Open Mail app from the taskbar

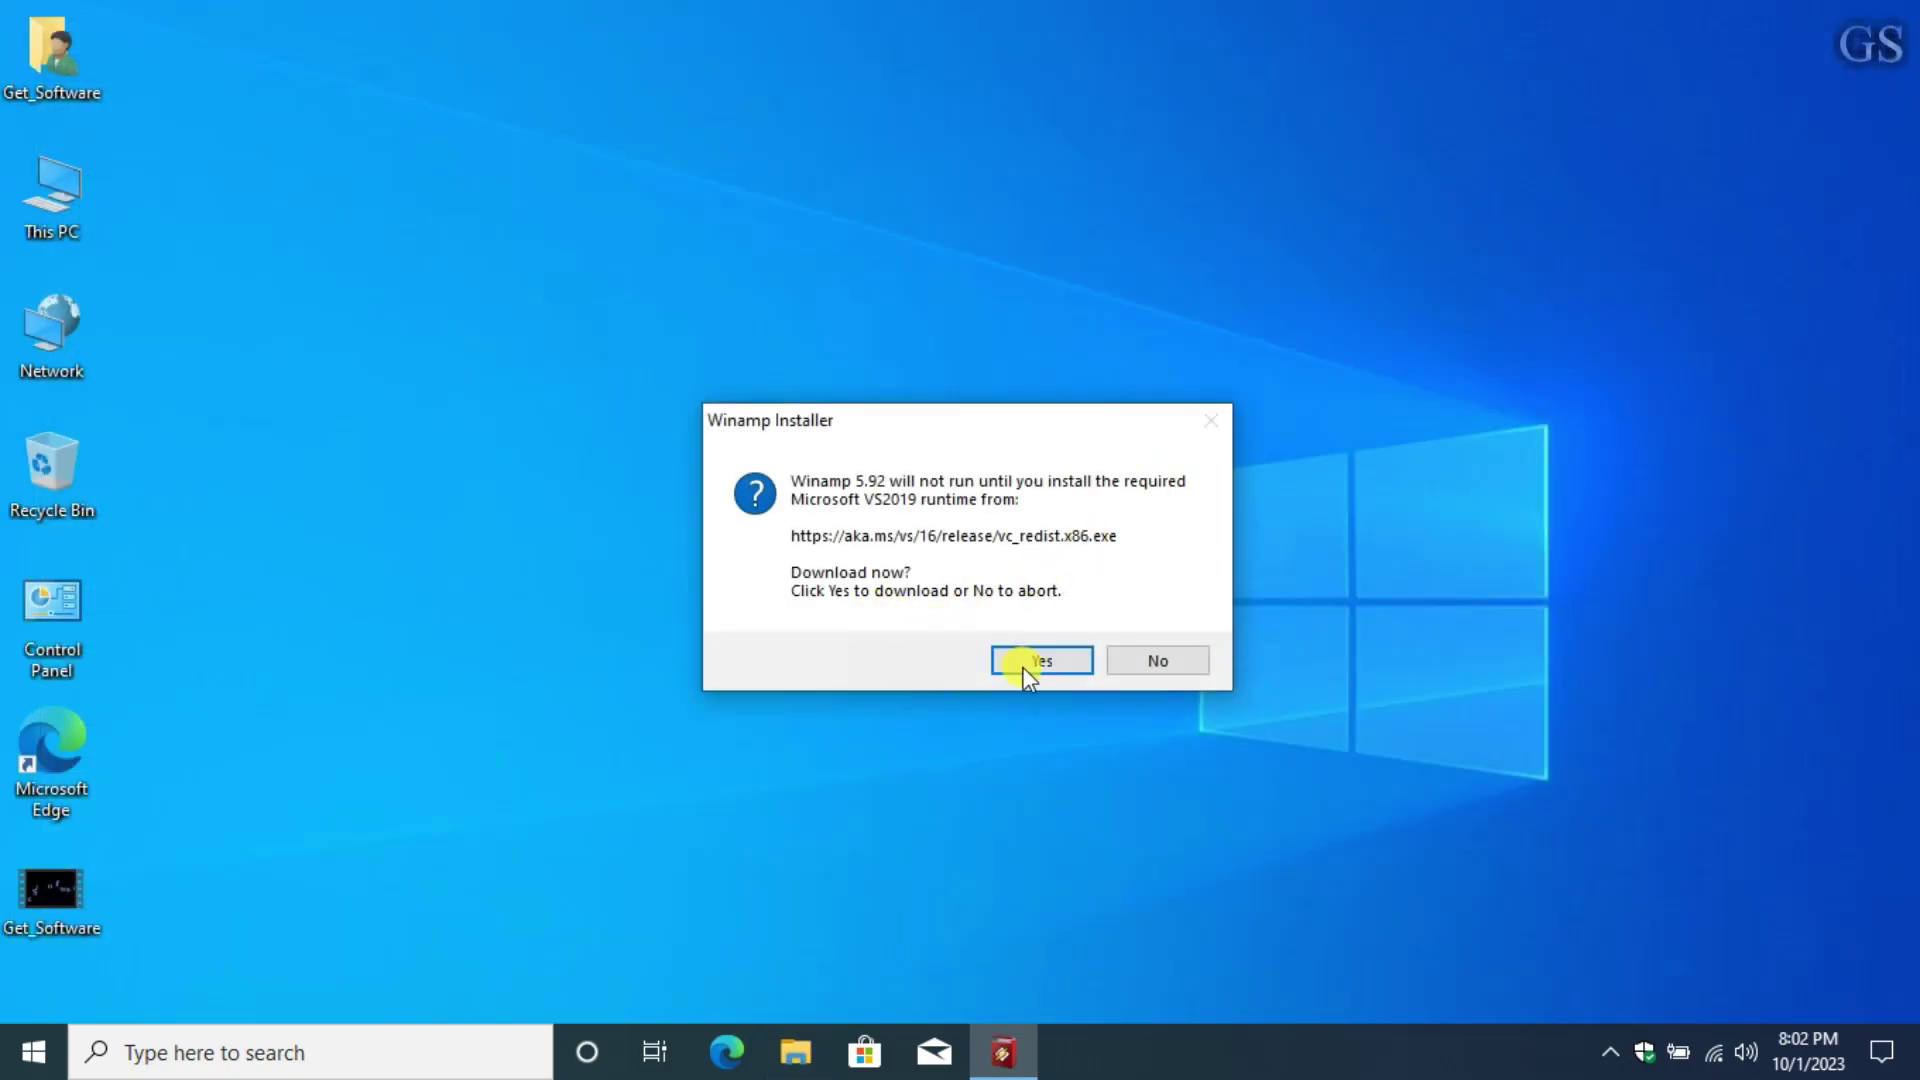click(x=934, y=1052)
